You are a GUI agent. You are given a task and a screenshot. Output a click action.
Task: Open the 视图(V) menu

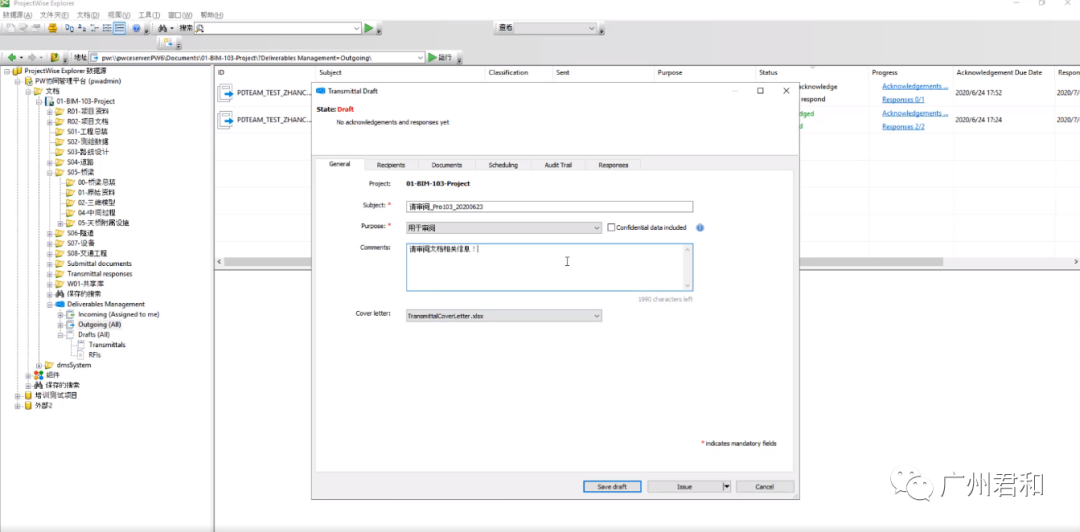point(118,14)
